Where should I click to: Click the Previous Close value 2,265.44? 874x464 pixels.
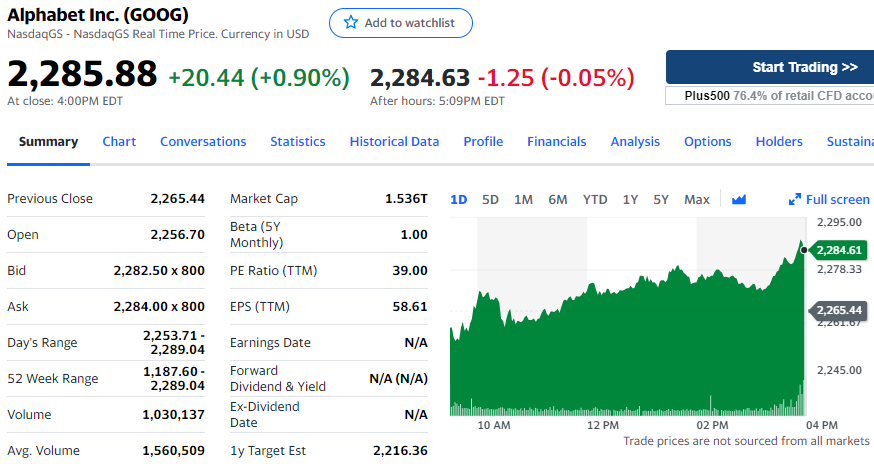(x=177, y=199)
